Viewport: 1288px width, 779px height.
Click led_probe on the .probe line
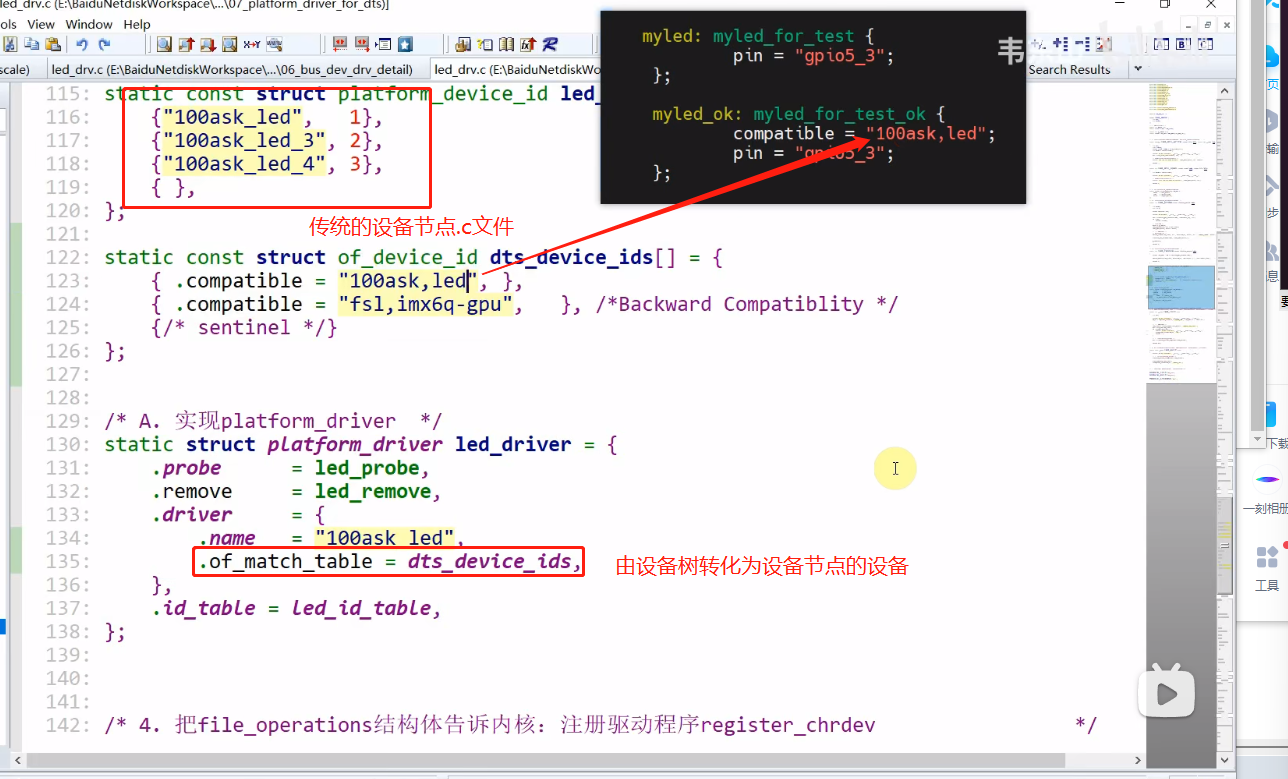pos(367,468)
